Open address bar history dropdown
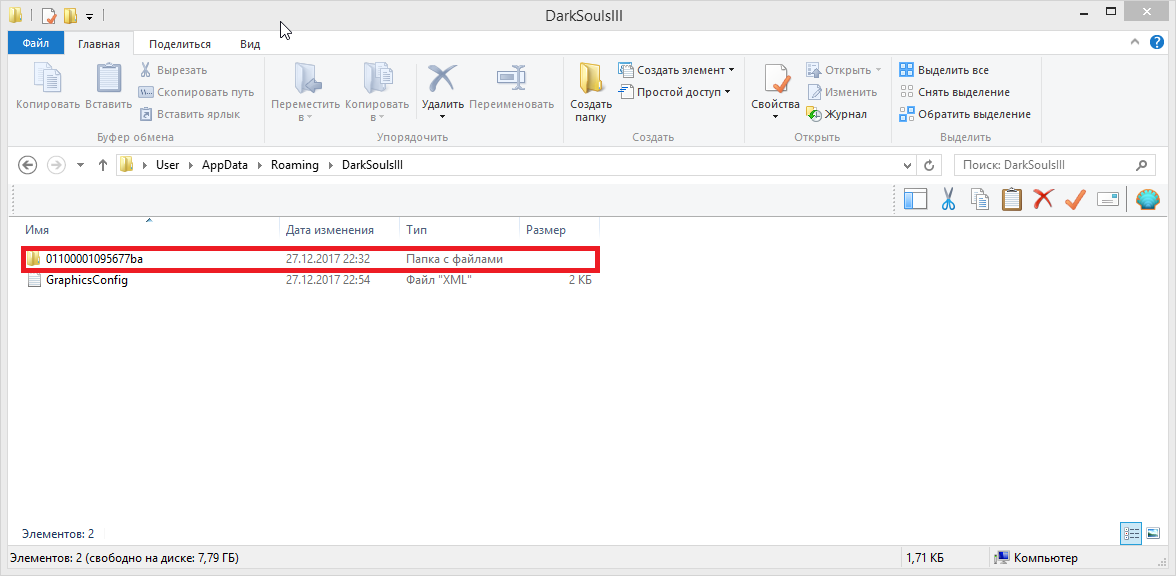This screenshot has width=1176, height=576. 908,165
